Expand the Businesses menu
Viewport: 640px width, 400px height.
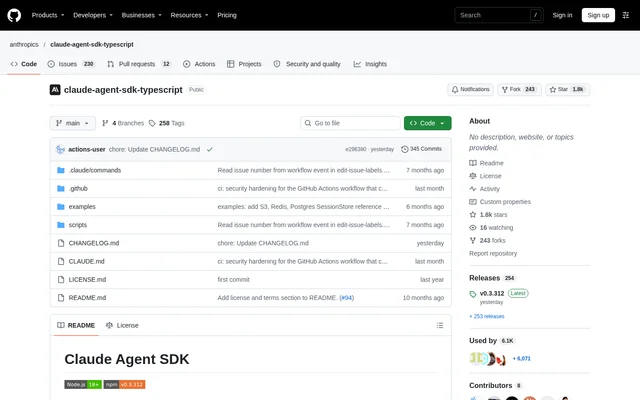pyautogui.click(x=141, y=15)
